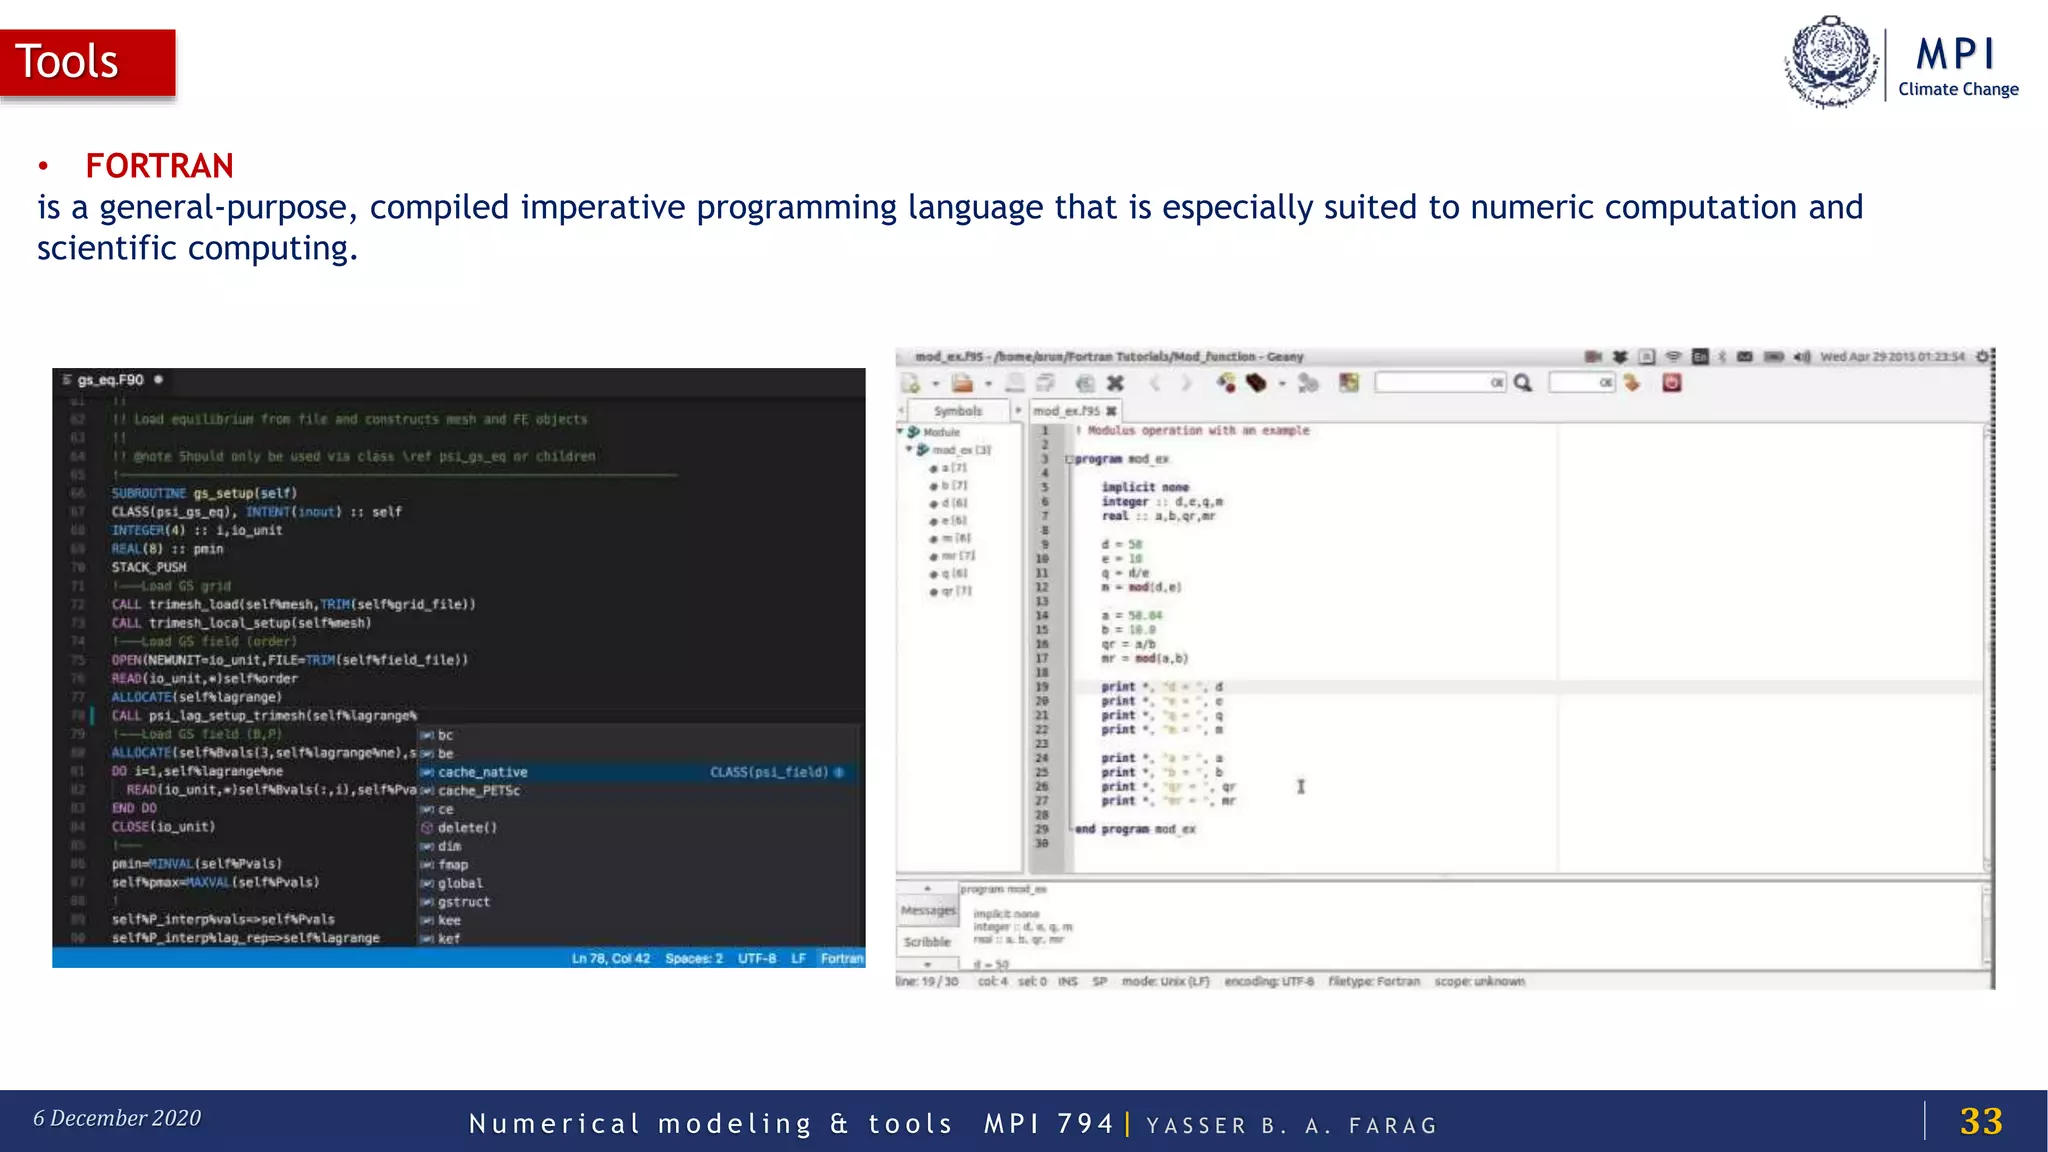Screen dimensions: 2048x1152
Task: Click the power gear icon in Ubuntu top panel
Action: click(x=1982, y=356)
